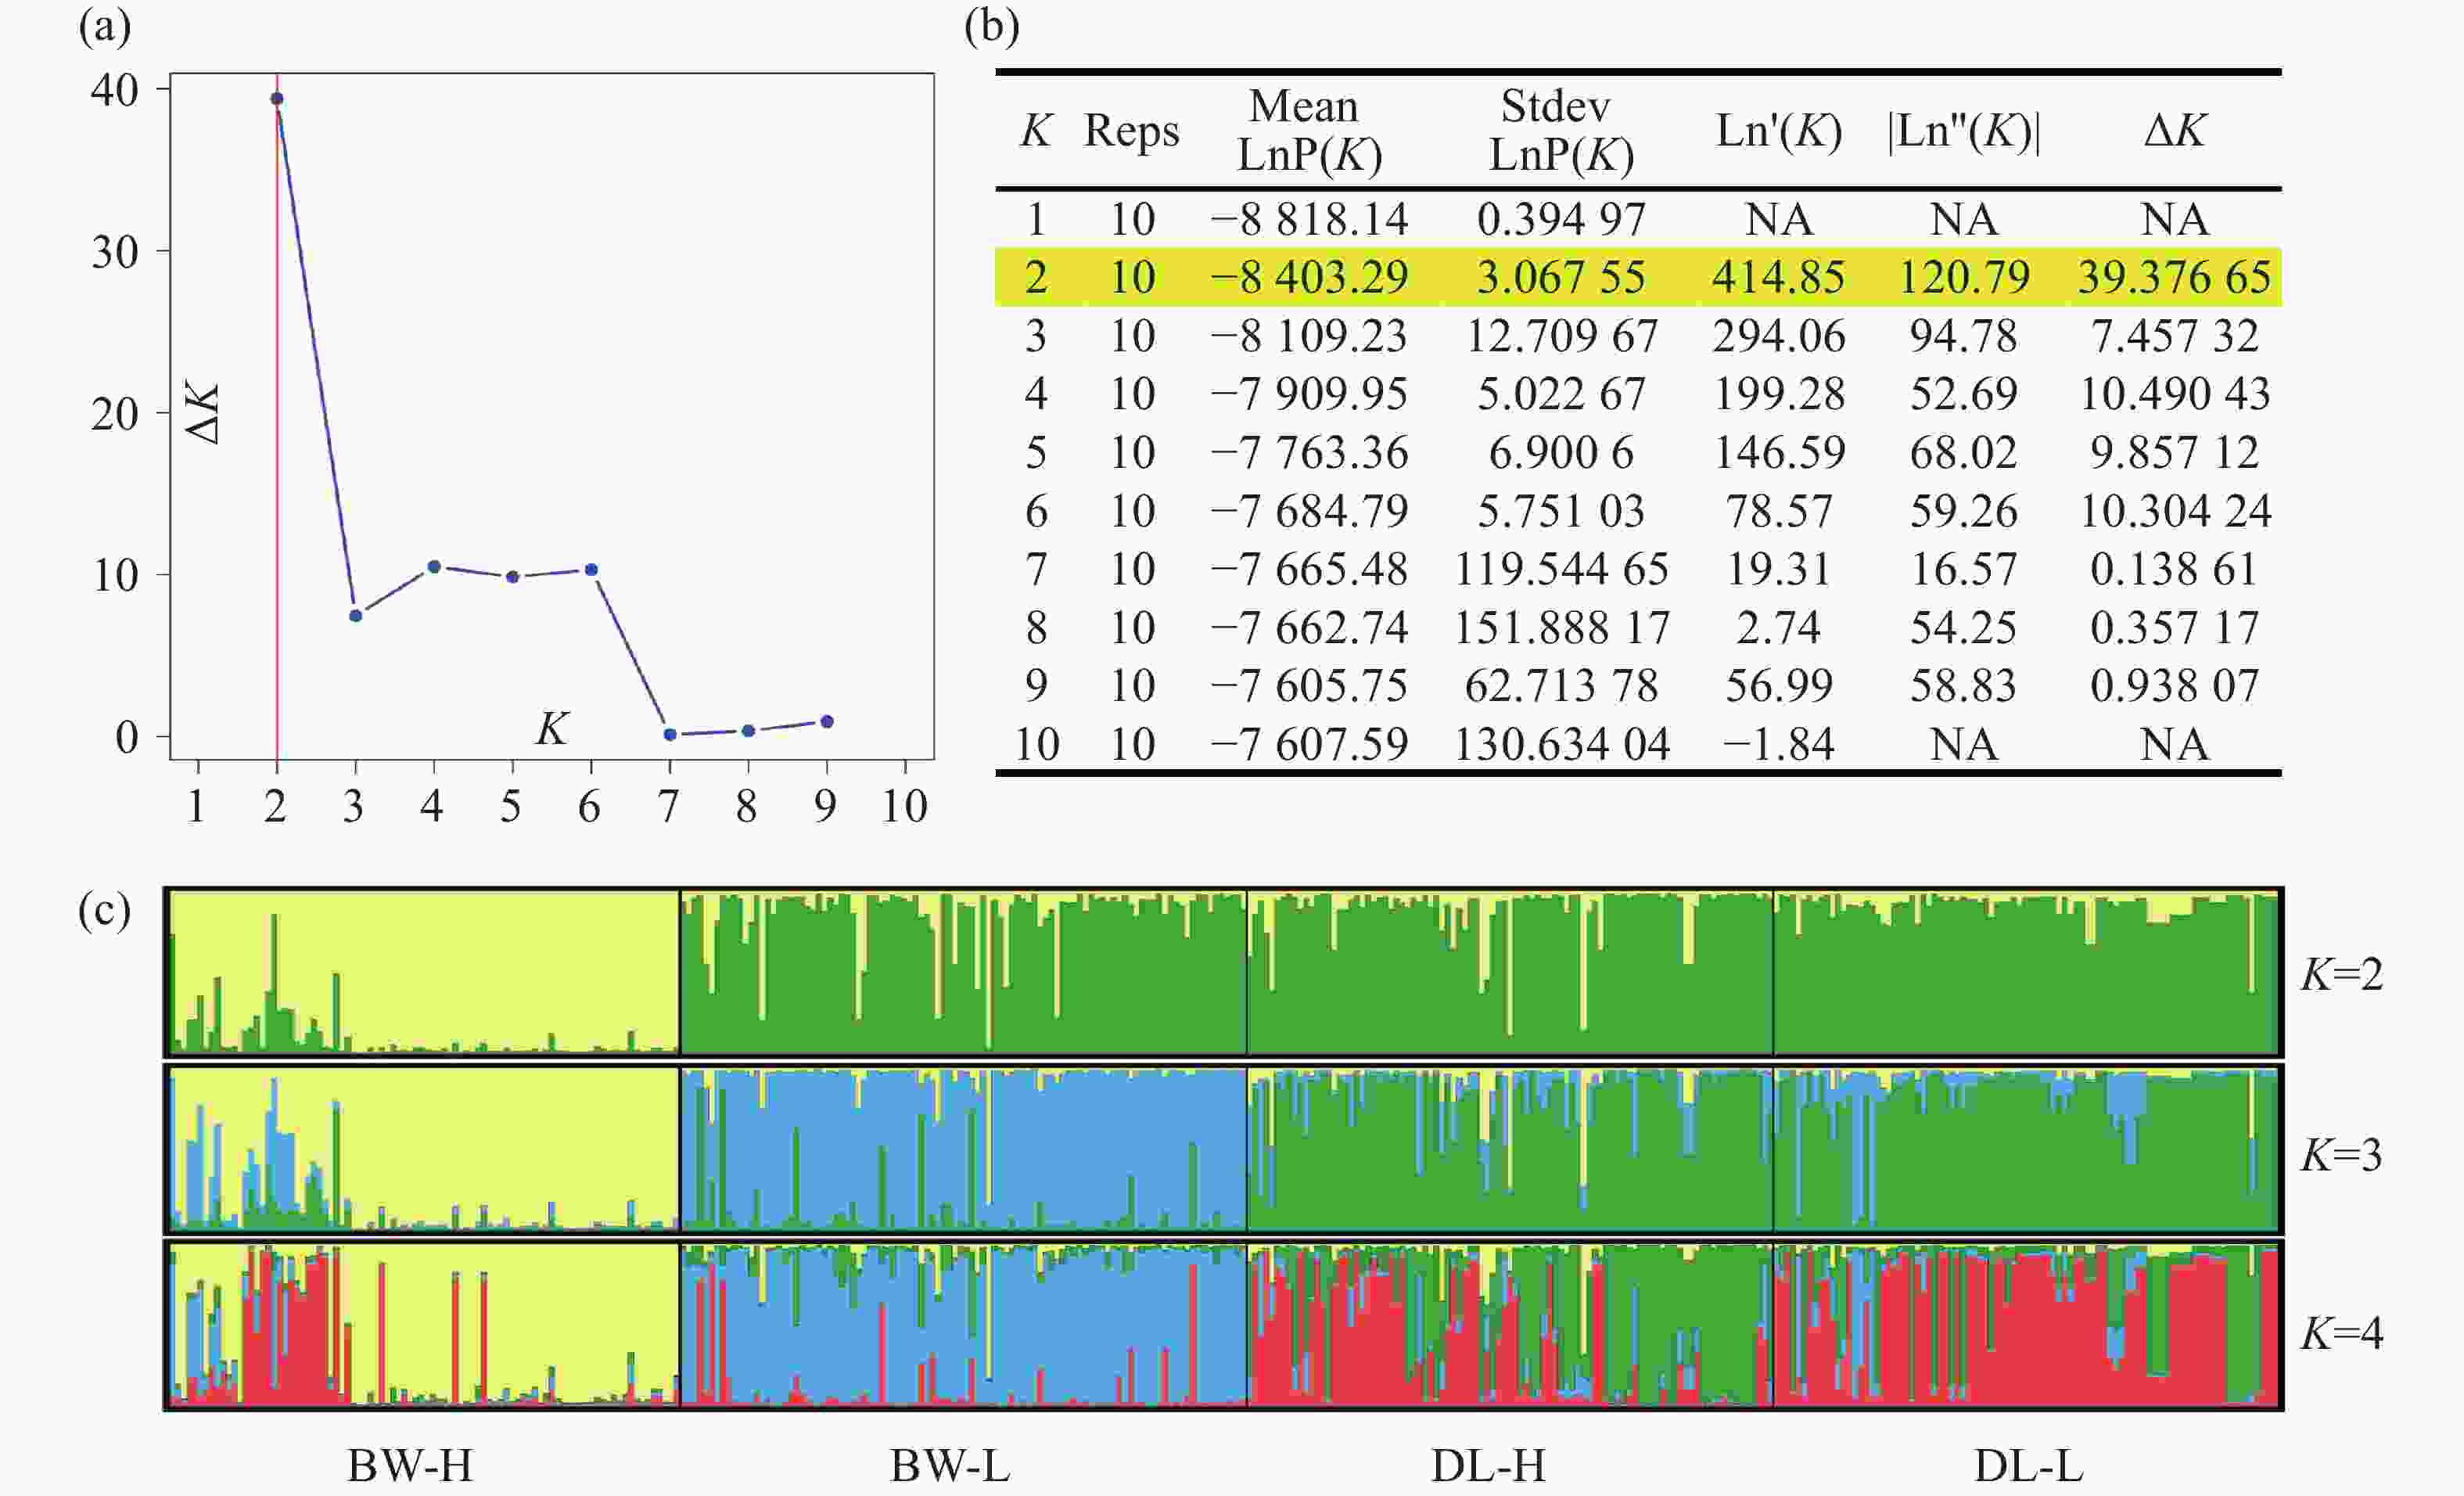Click the data point at K=3
This screenshot has width=2464, height=1496.
(x=355, y=615)
